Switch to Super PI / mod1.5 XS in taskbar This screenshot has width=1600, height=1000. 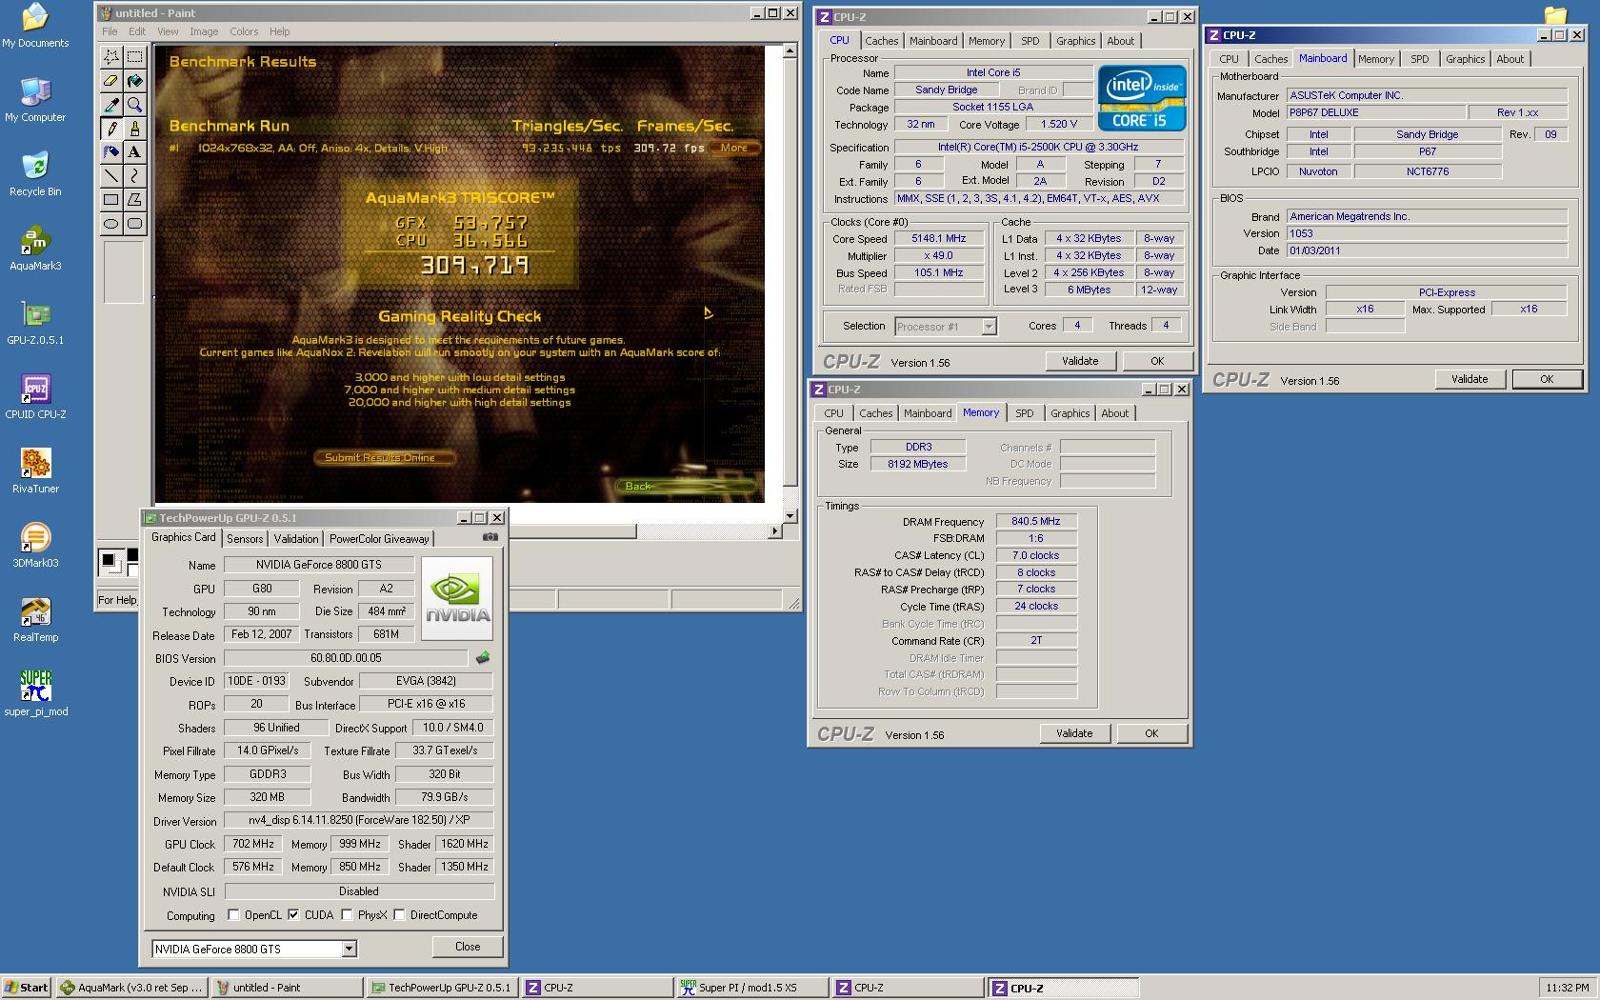coord(751,987)
